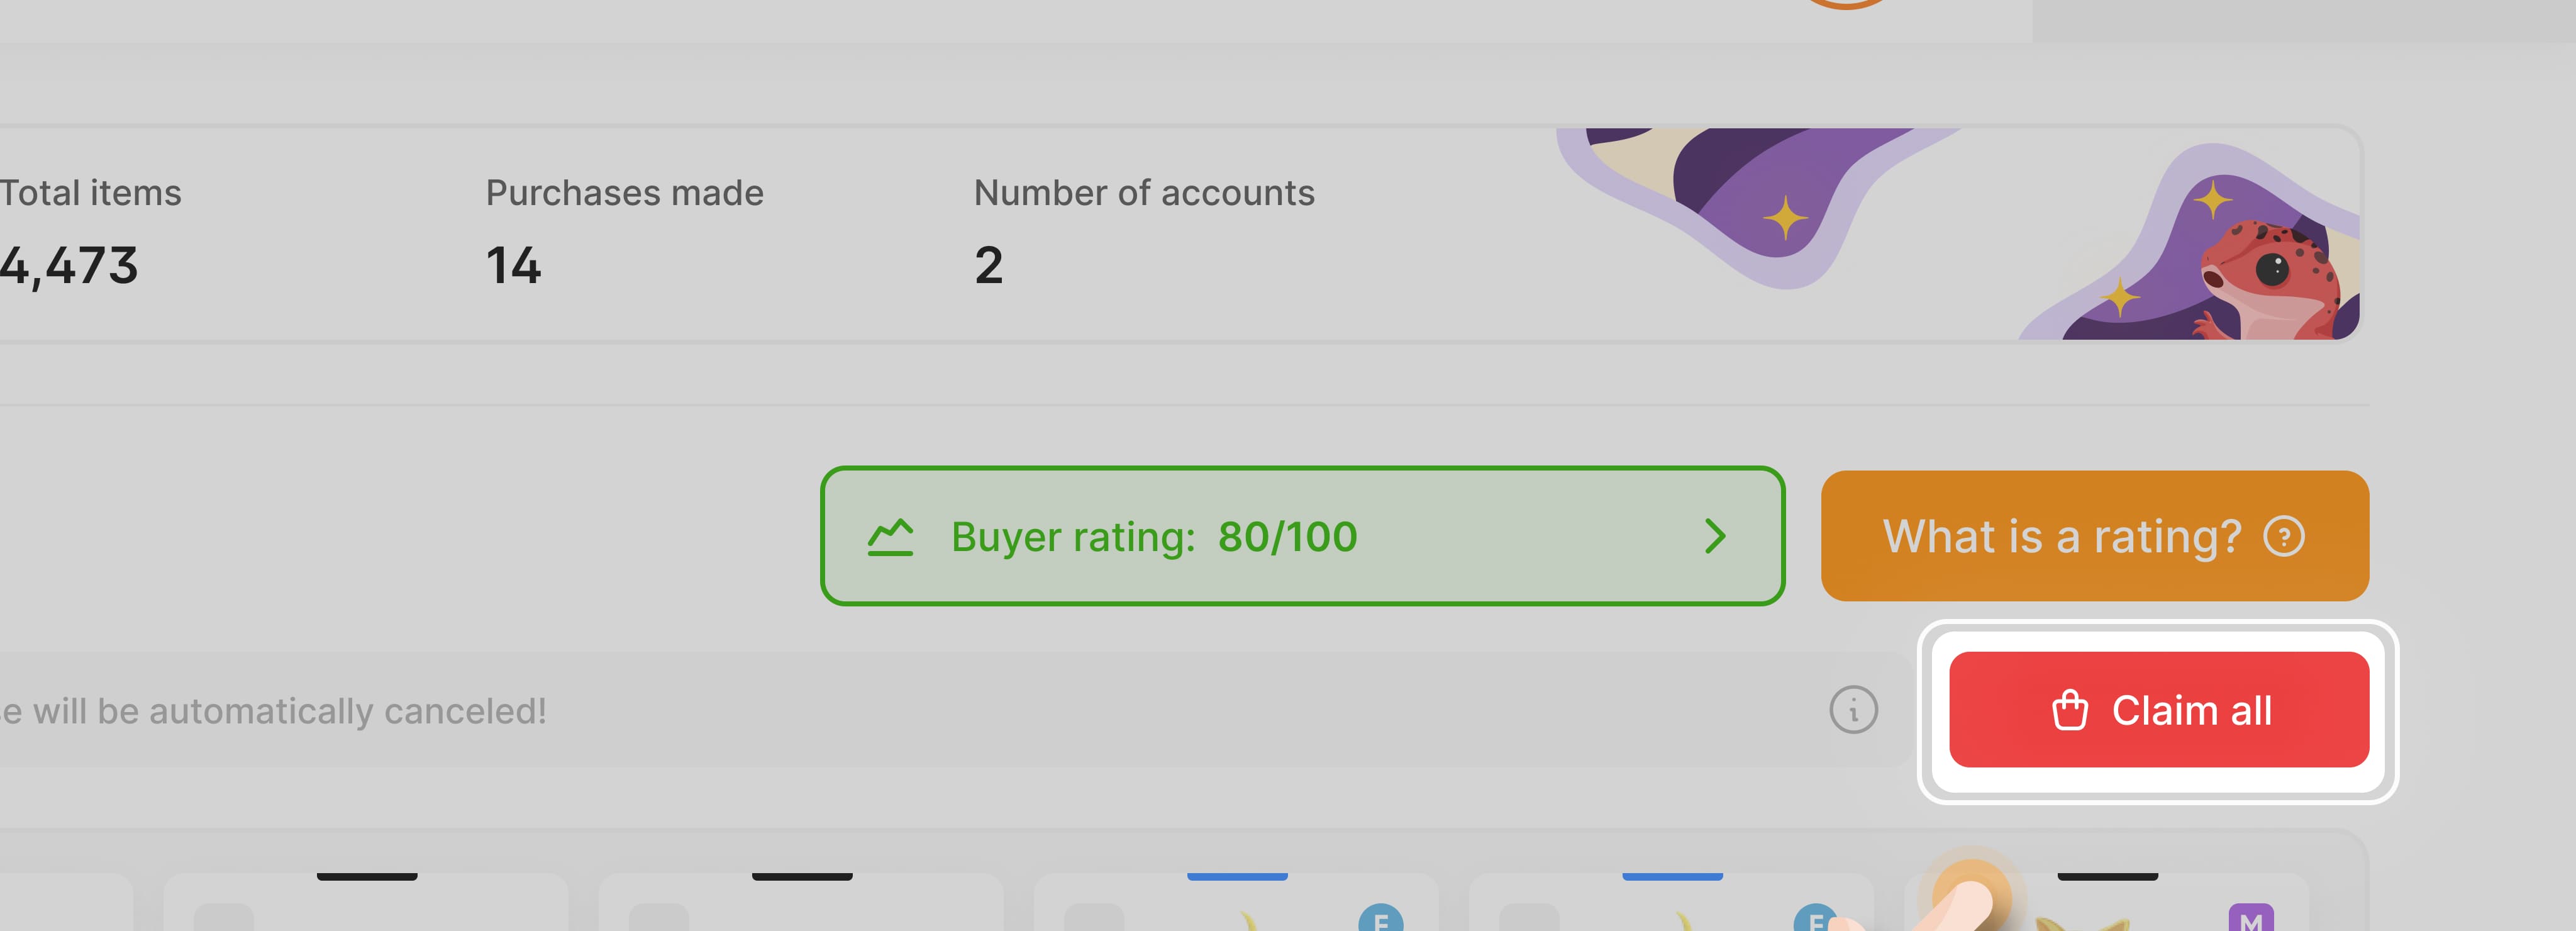Click the yellow sparkle on the purple banner
This screenshot has height=931, width=2576.
(1784, 218)
